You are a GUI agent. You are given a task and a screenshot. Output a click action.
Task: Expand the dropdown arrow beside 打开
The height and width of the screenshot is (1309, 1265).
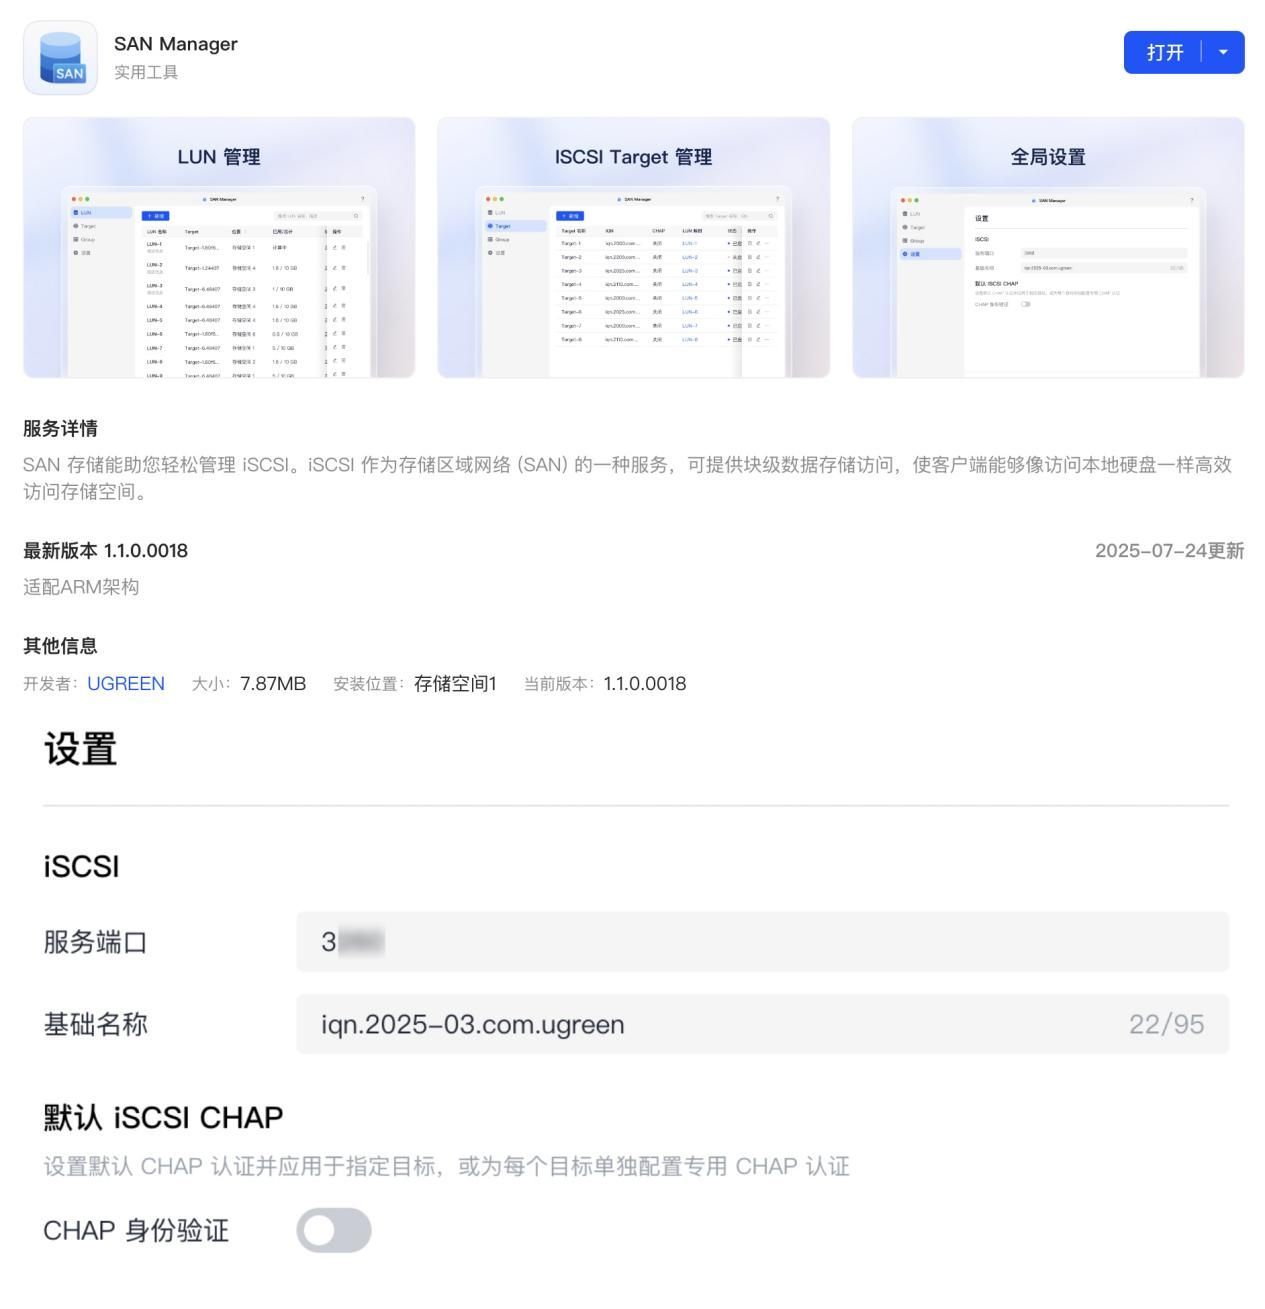pos(1223,52)
